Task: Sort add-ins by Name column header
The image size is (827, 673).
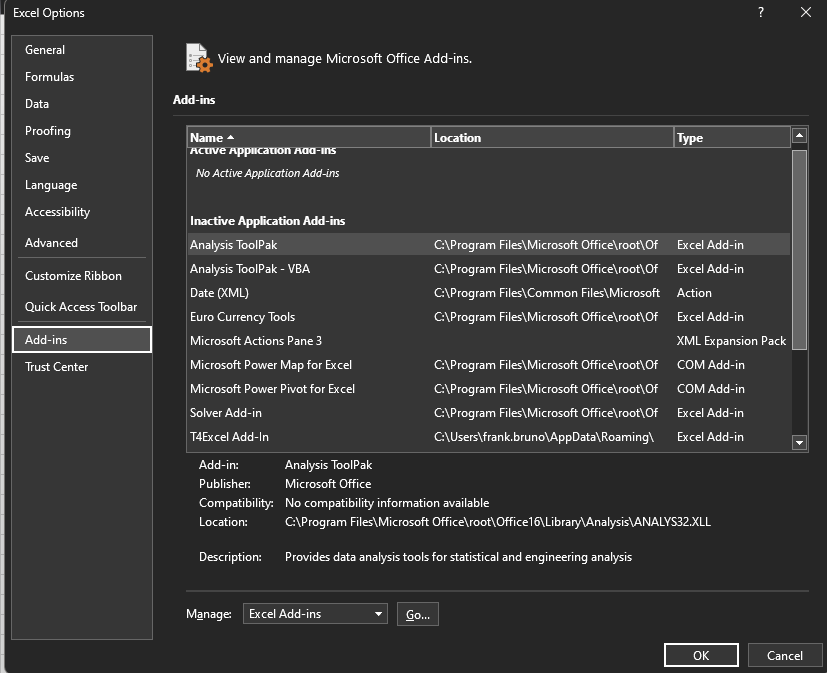Action: (x=308, y=138)
